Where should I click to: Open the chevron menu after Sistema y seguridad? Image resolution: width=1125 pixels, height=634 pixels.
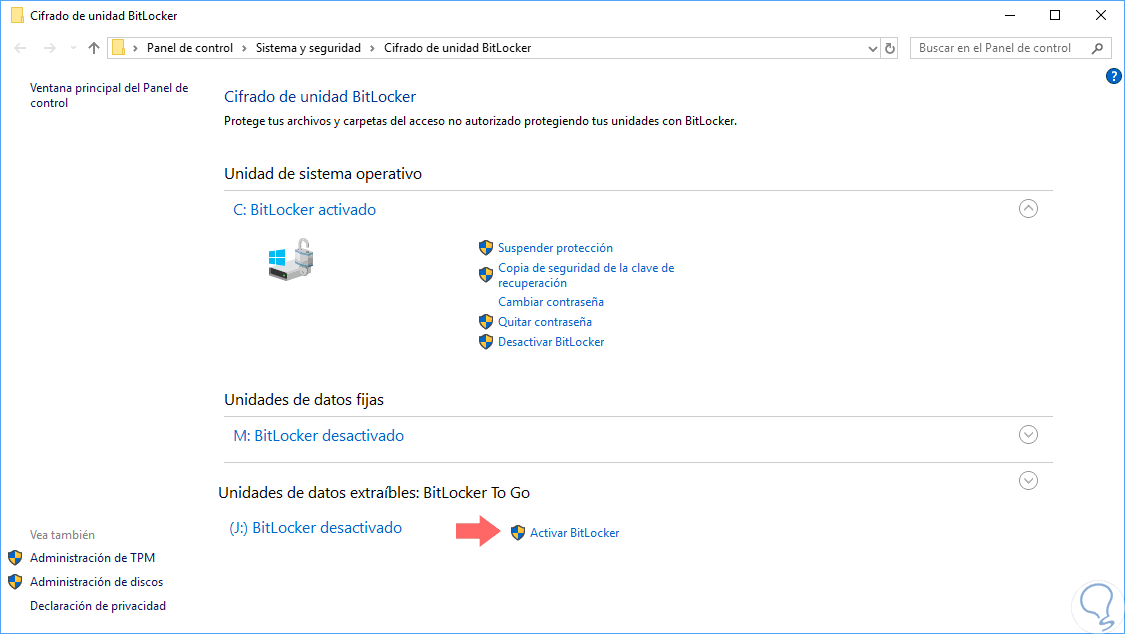tap(372, 48)
